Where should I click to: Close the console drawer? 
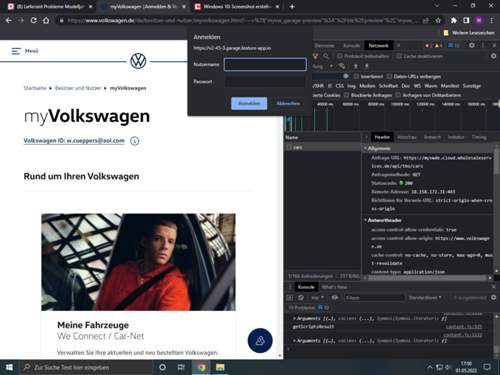tap(494, 287)
